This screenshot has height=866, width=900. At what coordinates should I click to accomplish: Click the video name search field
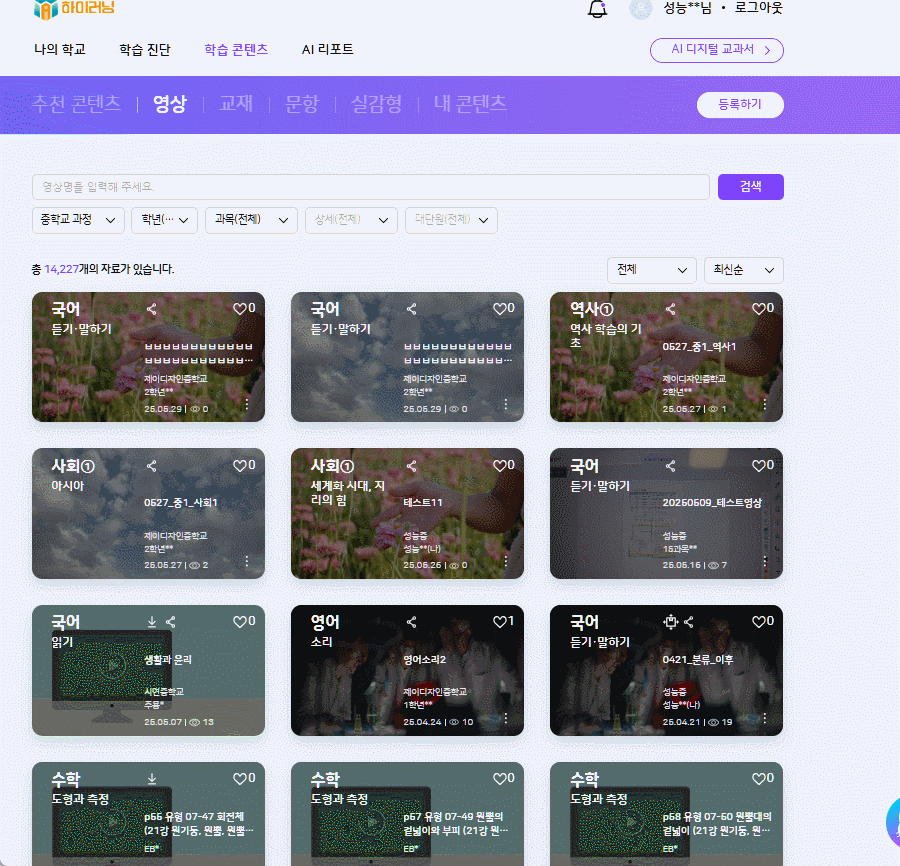pos(370,187)
